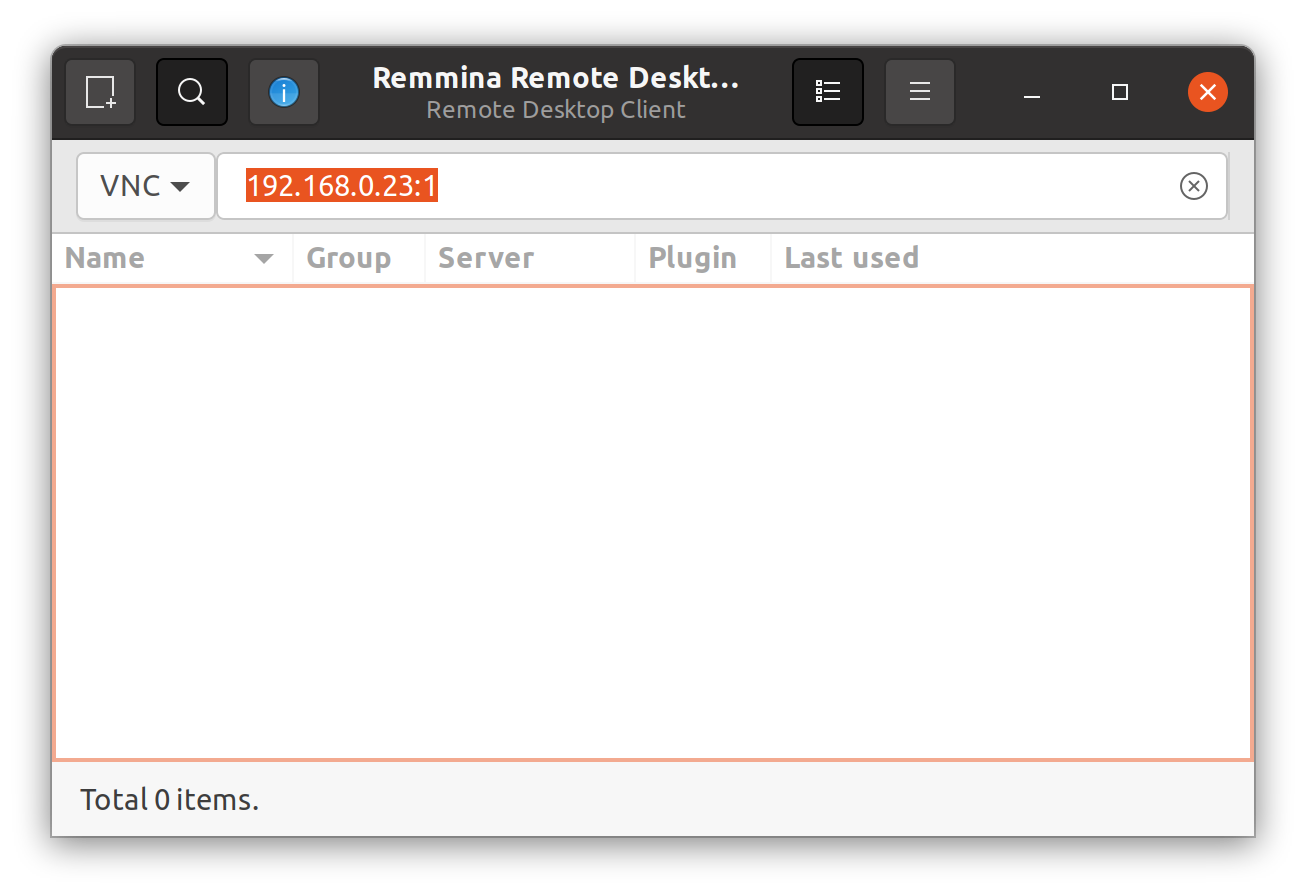
Task: Open the hamburger main menu
Action: pyautogui.click(x=920, y=92)
